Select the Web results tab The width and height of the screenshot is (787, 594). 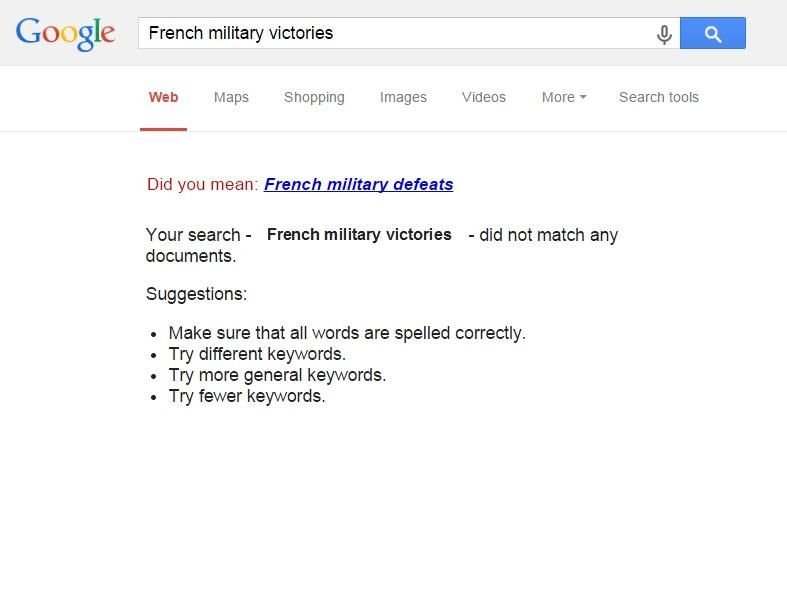[163, 97]
